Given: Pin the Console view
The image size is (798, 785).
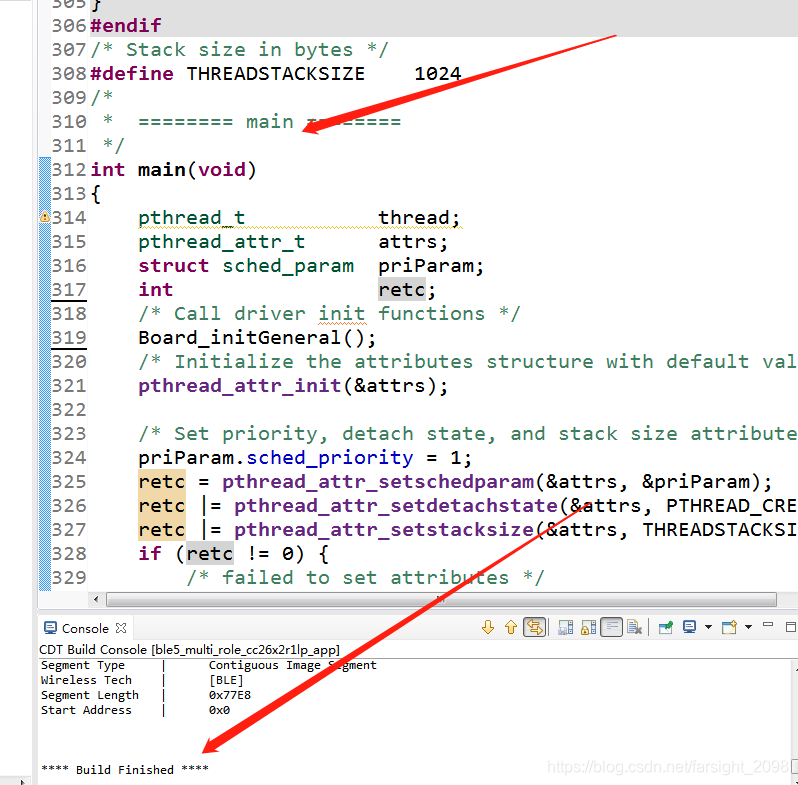Looking at the screenshot, I should [666, 627].
